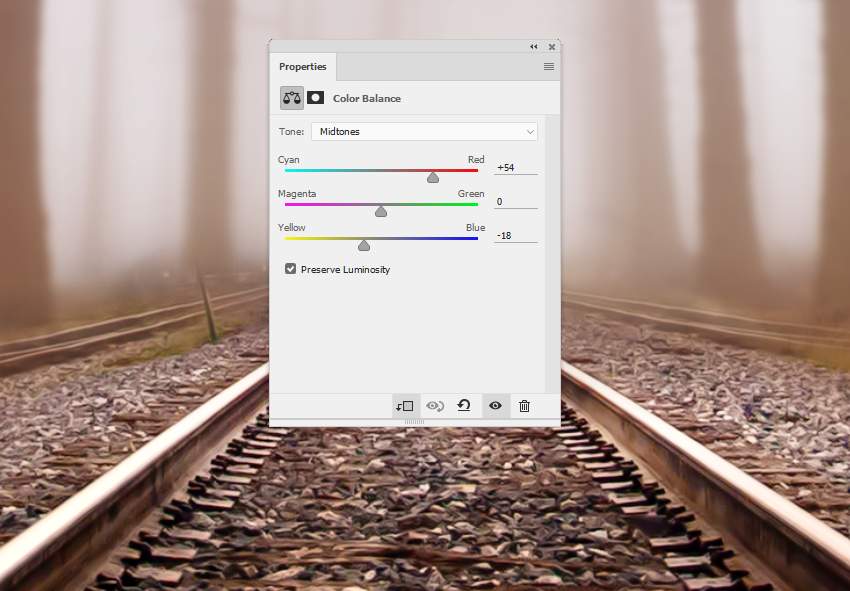Click the Cyan/Red value field showing +54

tap(515, 168)
